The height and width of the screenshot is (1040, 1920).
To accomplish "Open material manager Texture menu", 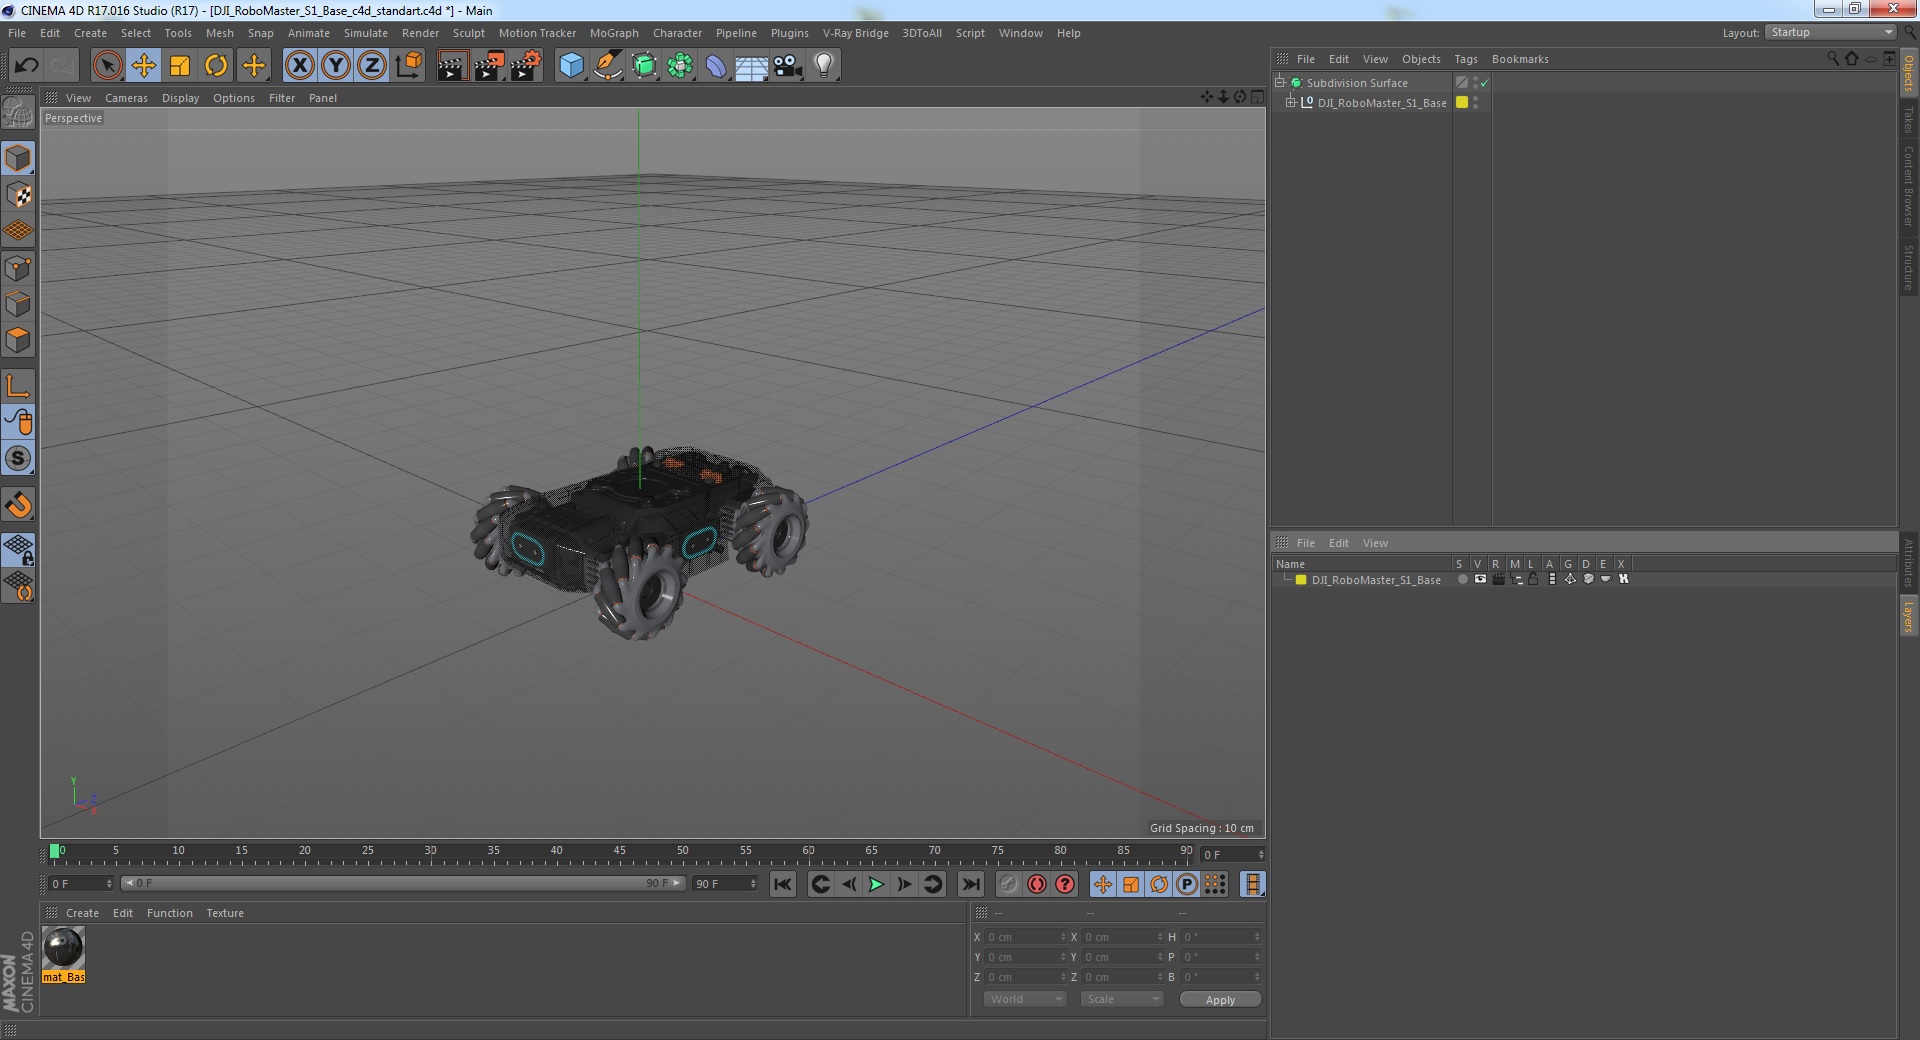I will click(225, 913).
